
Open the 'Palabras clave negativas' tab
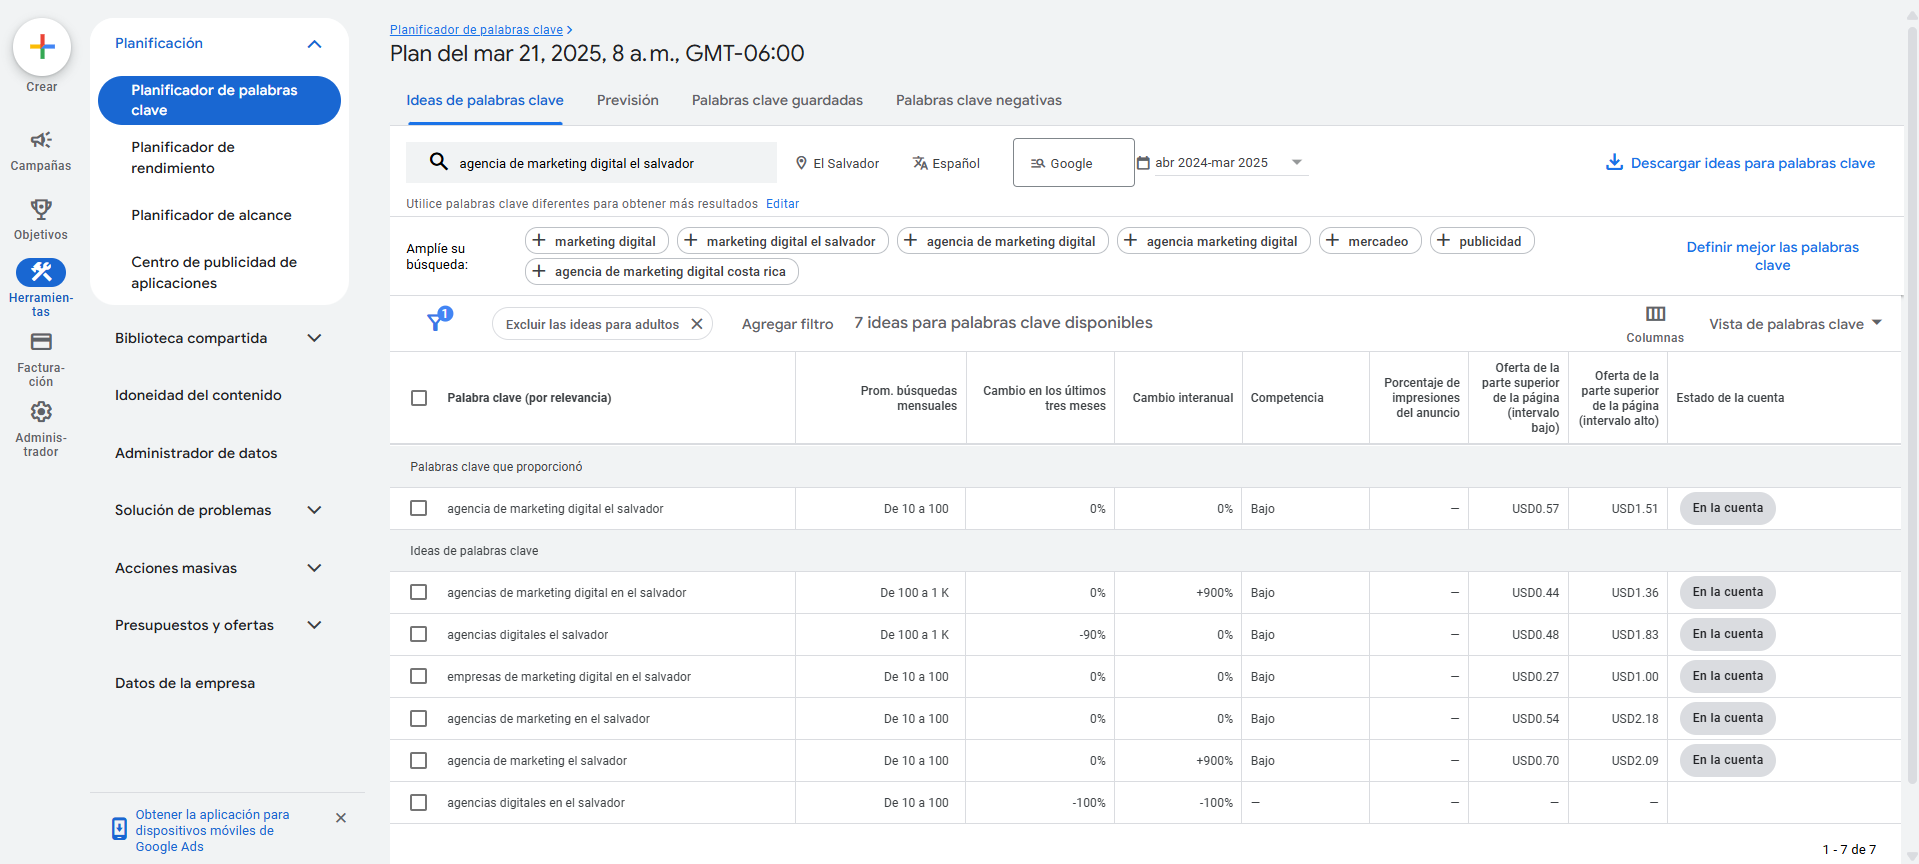coord(978,100)
